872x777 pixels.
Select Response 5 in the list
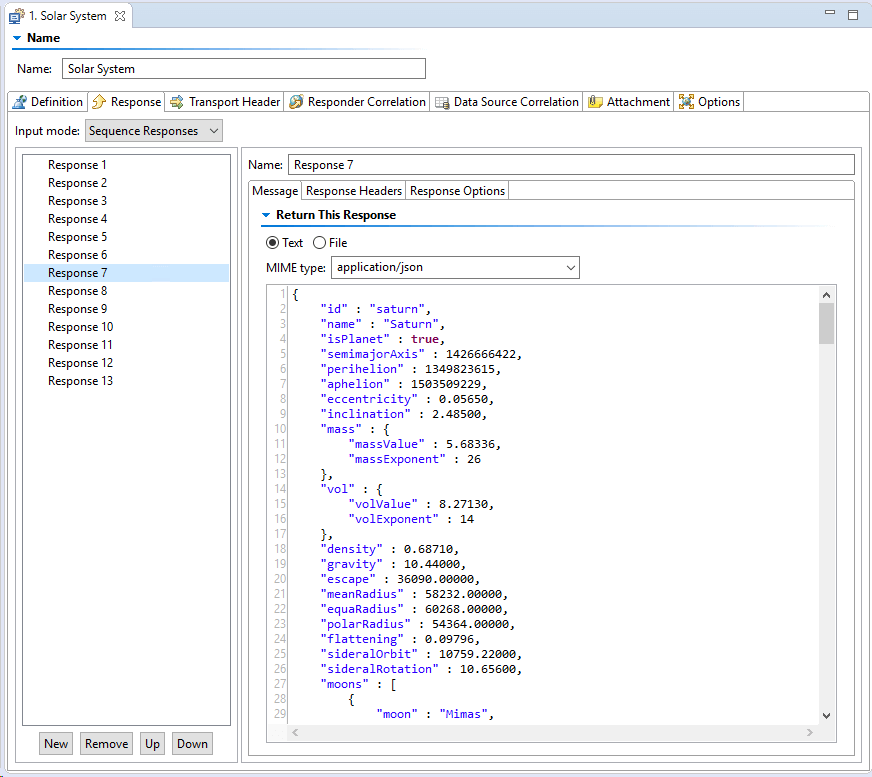[x=126, y=237]
